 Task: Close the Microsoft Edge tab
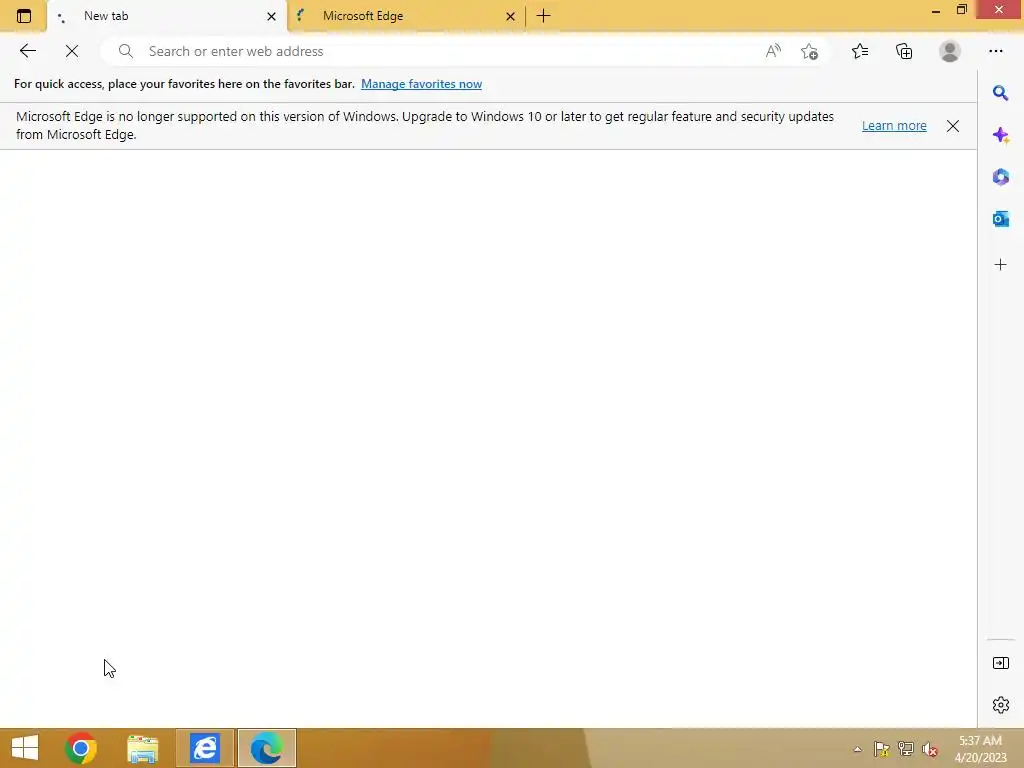point(510,16)
